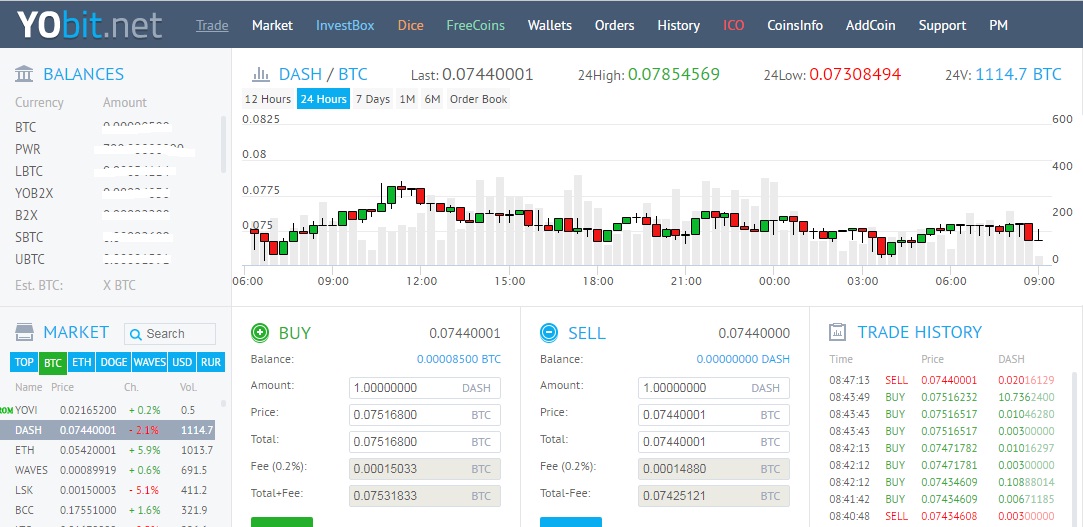Click the market Search field
Screen dimensions: 1083x527
tap(170, 334)
